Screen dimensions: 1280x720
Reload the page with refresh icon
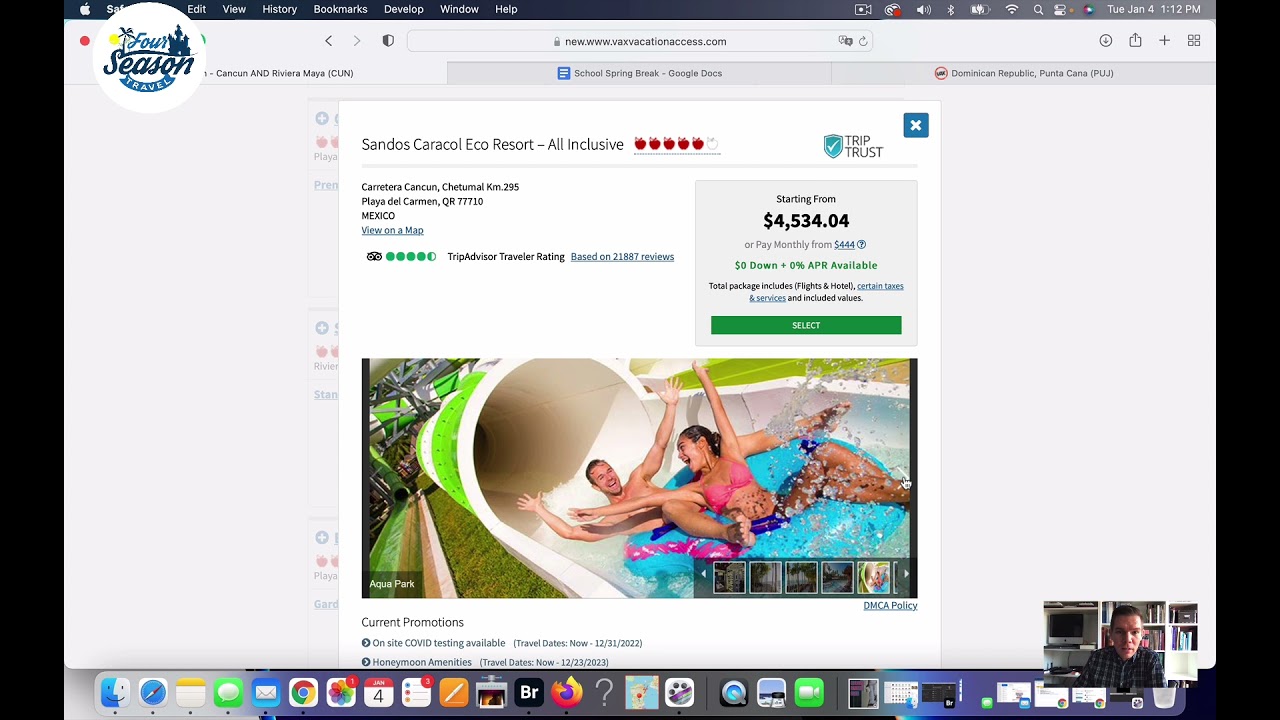pyautogui.click(x=863, y=41)
